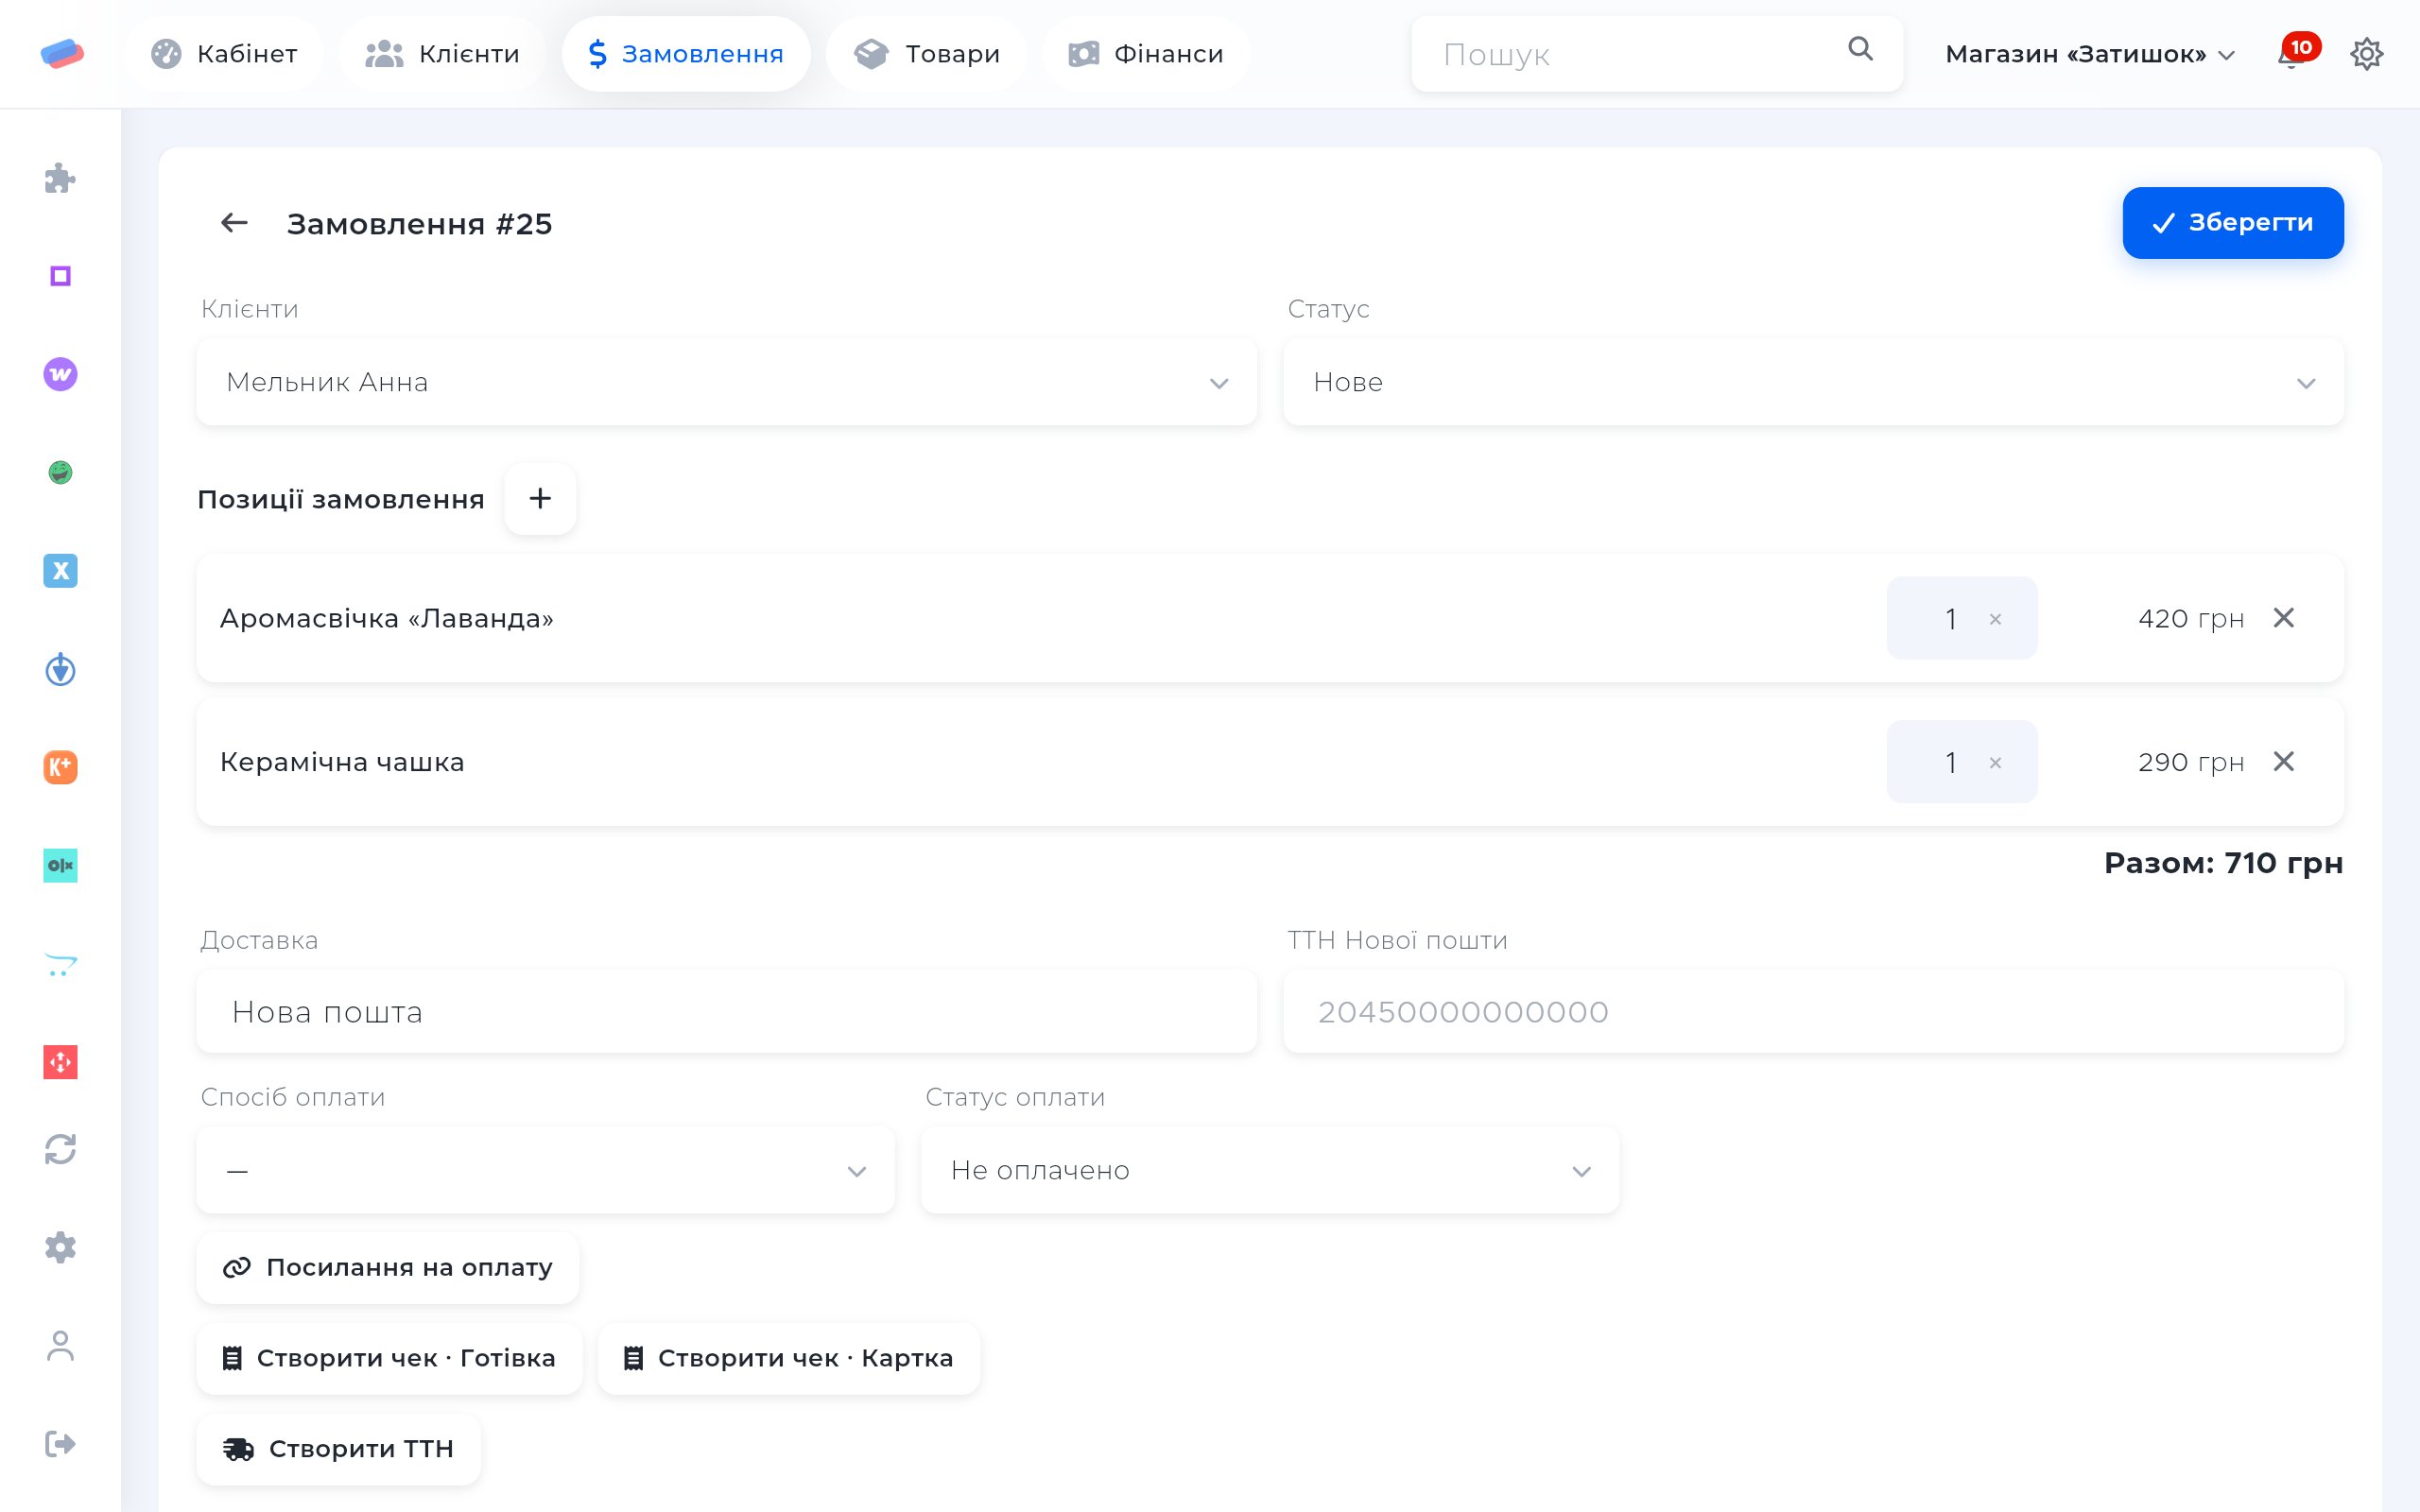This screenshot has height=1512, width=2420.
Task: Click the Створити ТТН button
Action: (339, 1449)
